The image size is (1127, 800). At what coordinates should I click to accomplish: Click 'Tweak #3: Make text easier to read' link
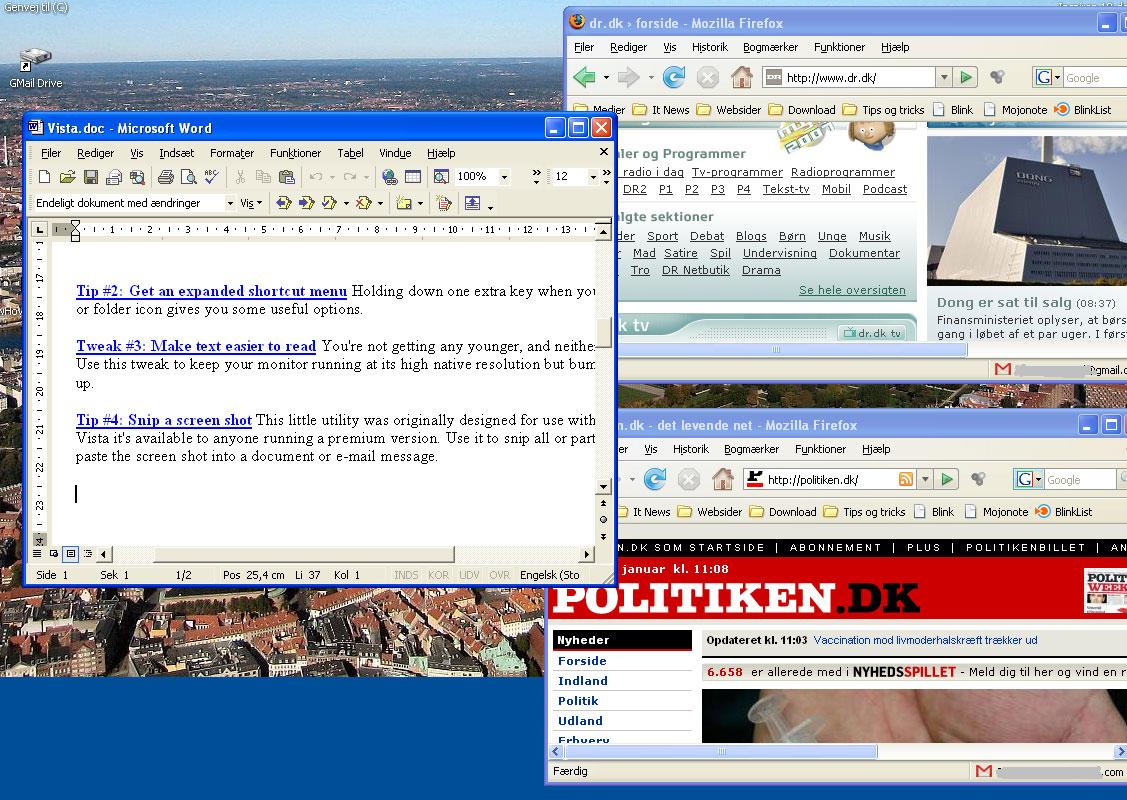click(x=196, y=346)
